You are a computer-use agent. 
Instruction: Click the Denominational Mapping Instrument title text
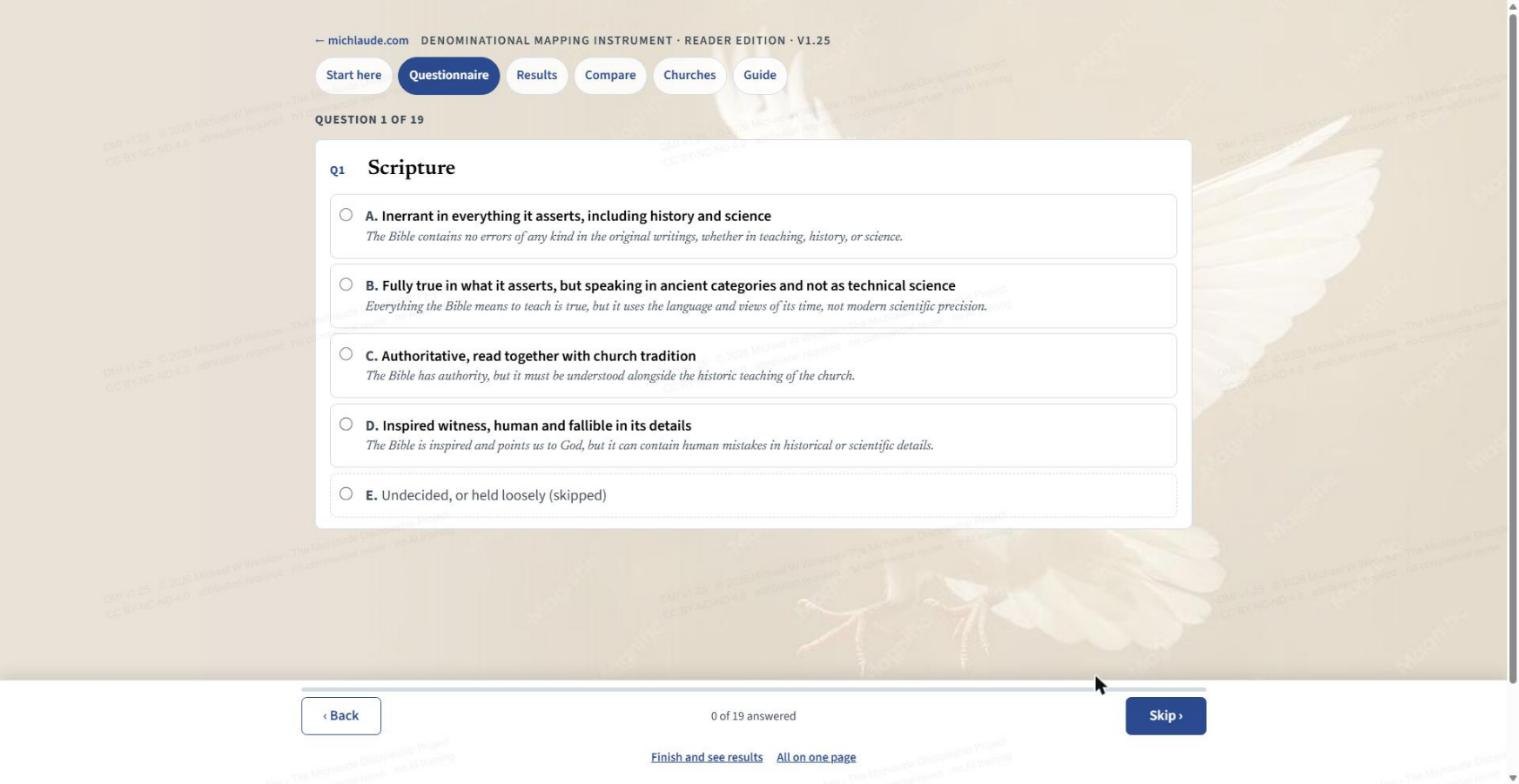pos(626,41)
